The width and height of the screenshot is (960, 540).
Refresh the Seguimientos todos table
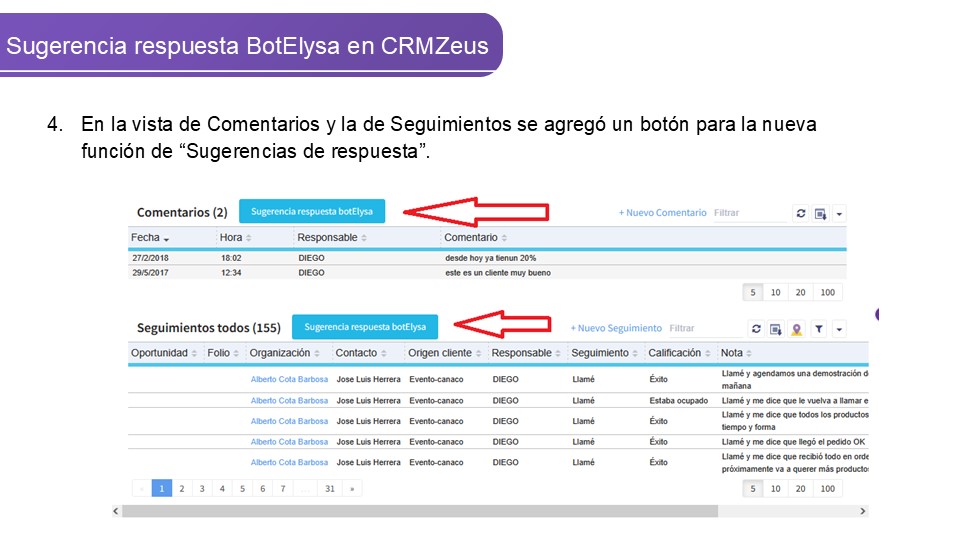pyautogui.click(x=757, y=328)
